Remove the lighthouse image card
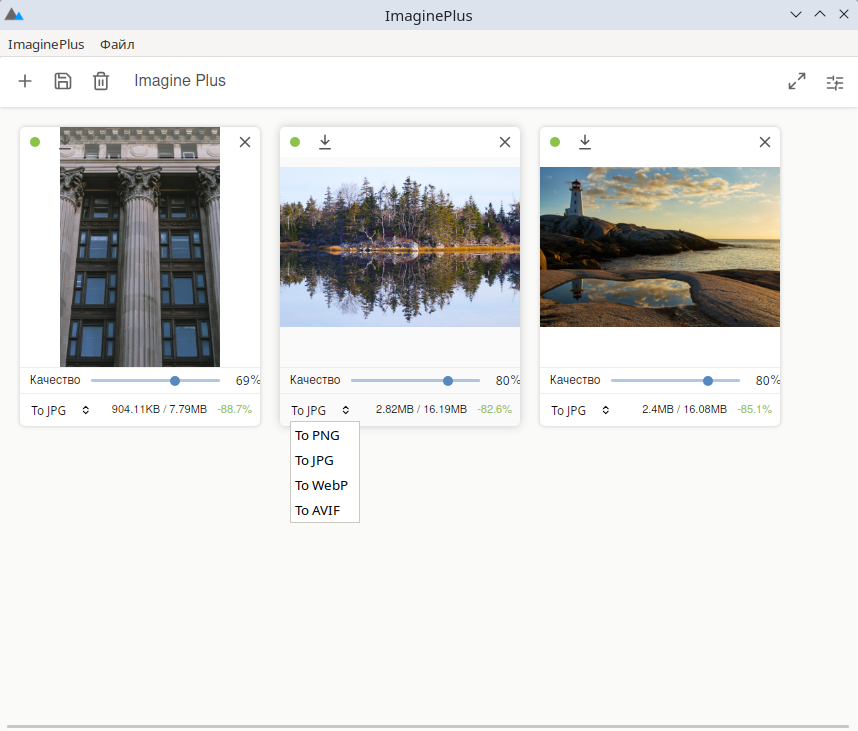The image size is (858, 731). [x=765, y=142]
